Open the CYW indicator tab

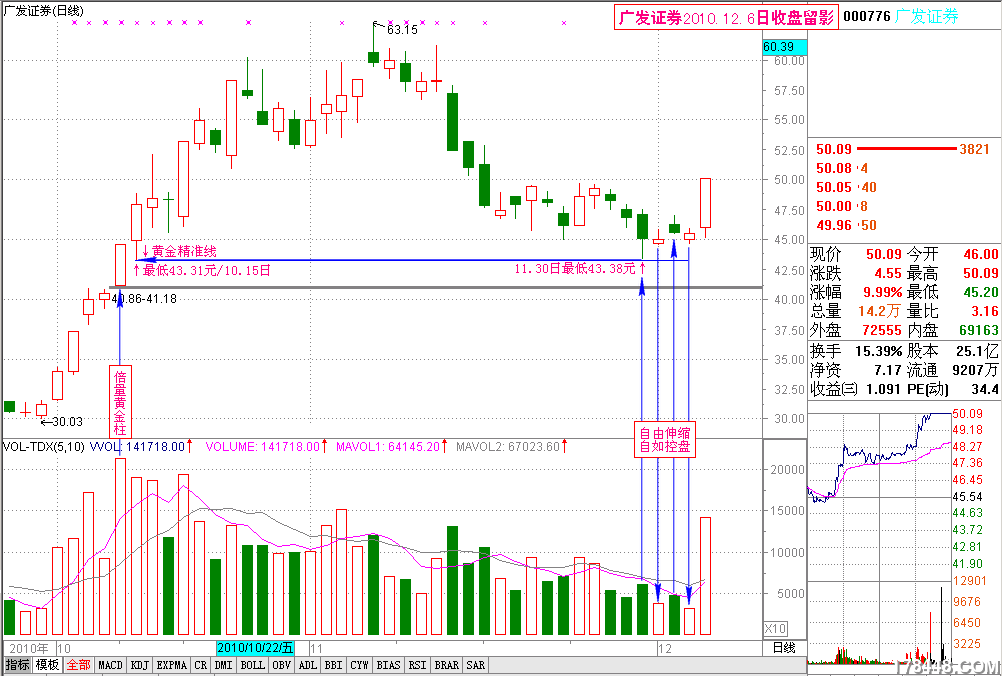359,665
